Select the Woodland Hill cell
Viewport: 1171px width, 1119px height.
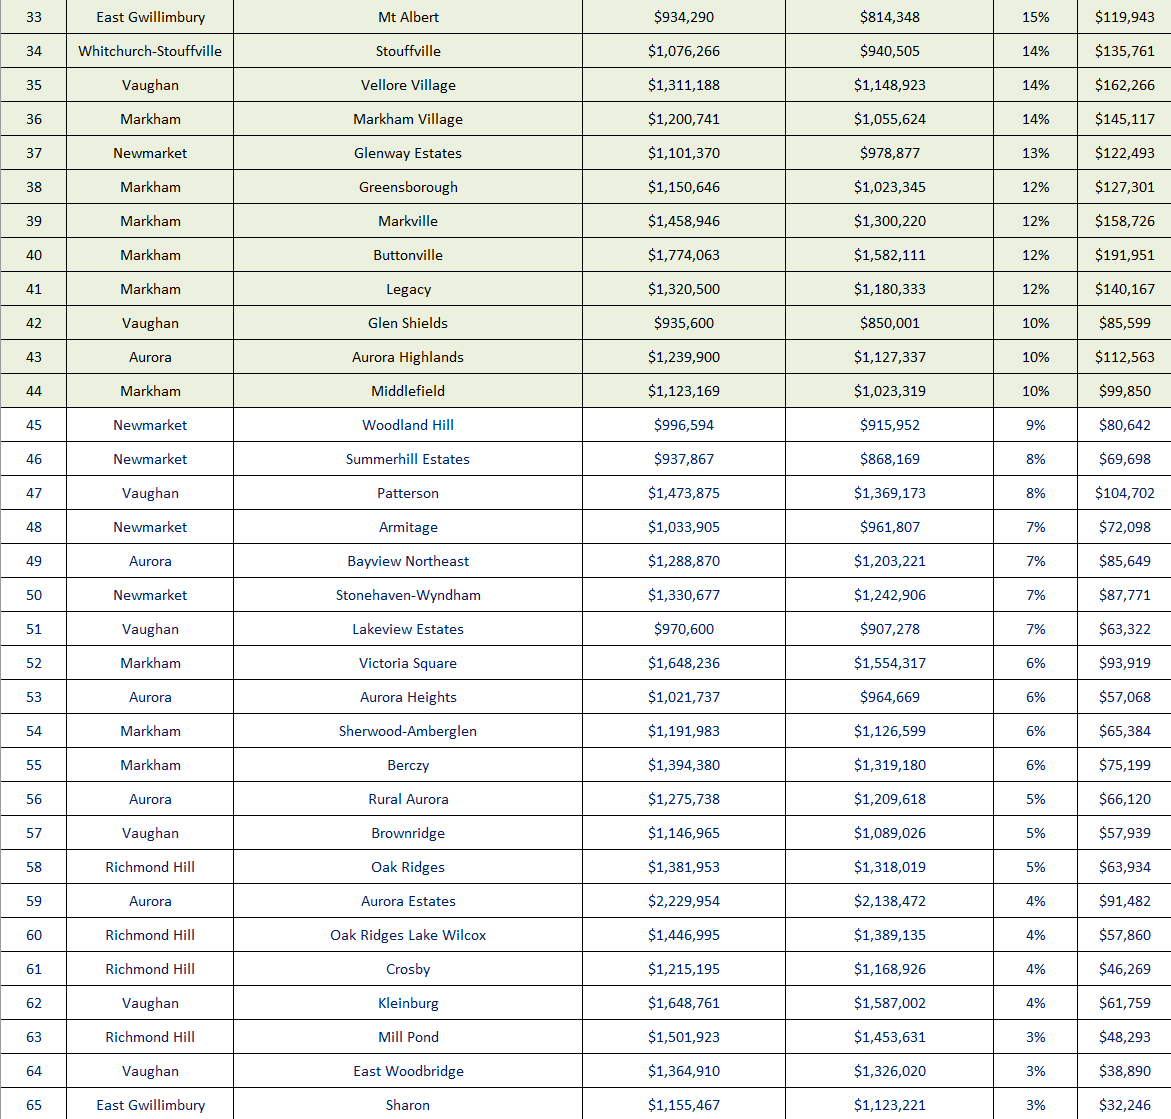click(408, 425)
